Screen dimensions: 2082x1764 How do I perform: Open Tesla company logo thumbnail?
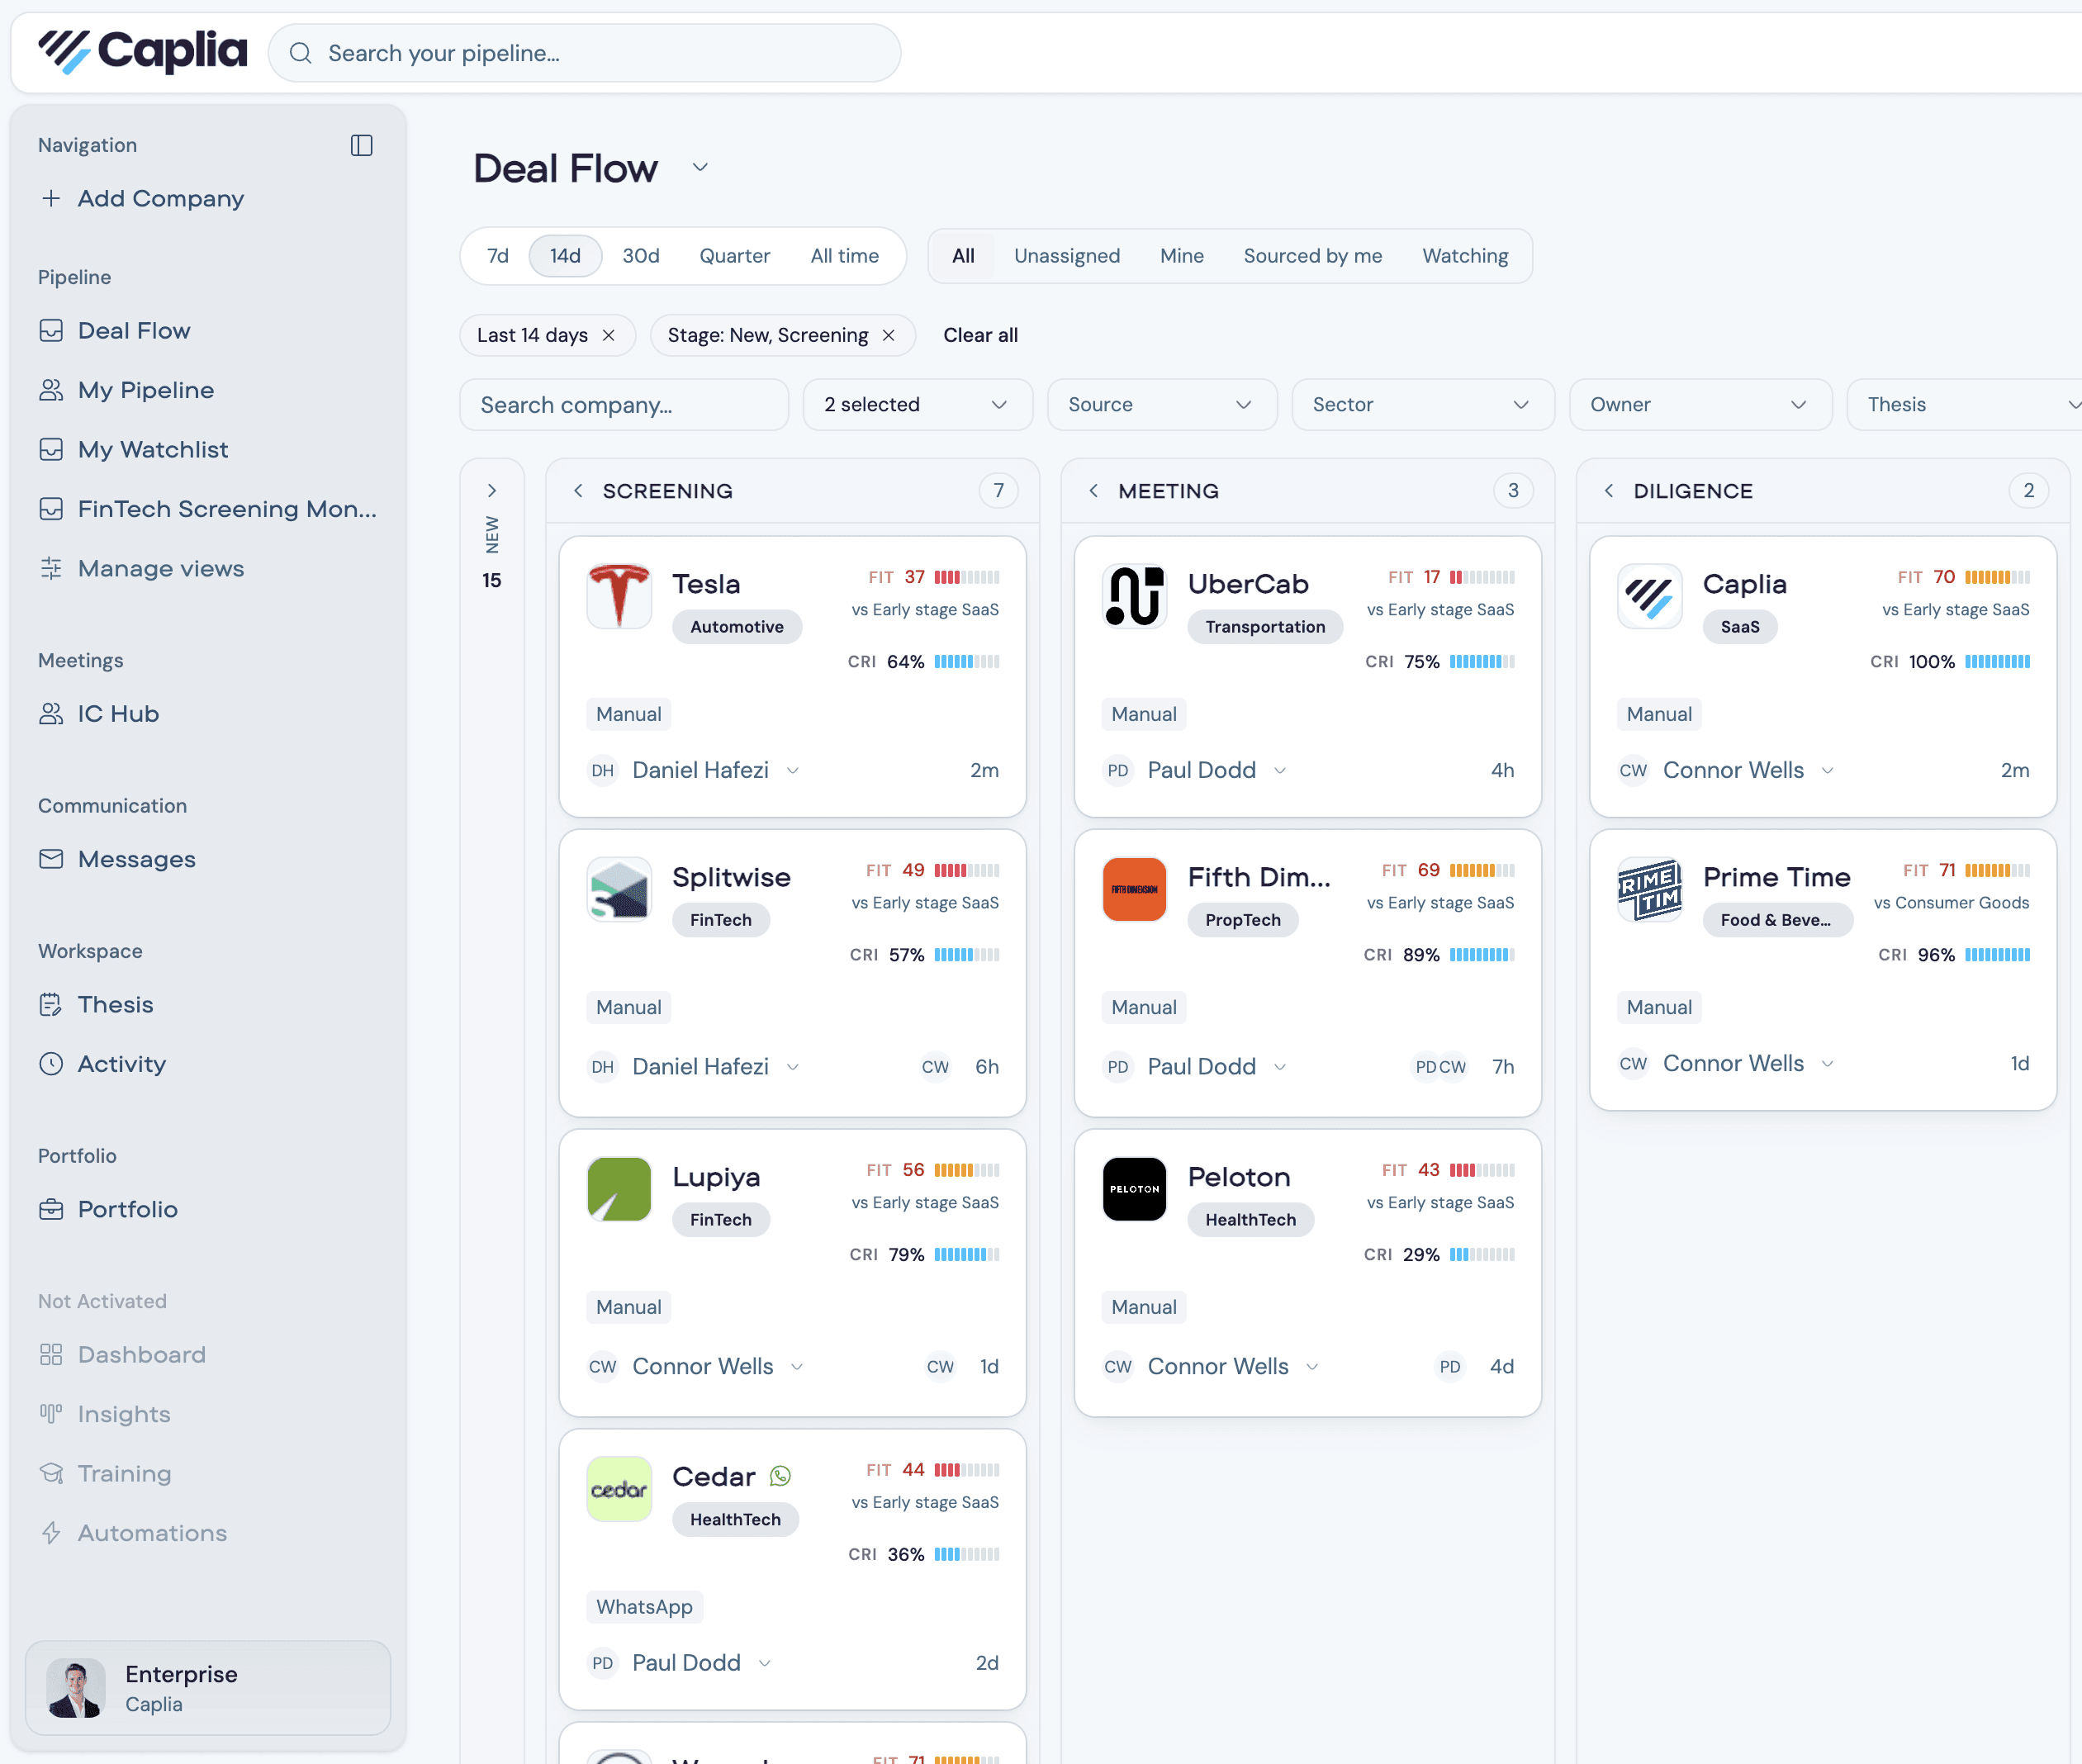(x=619, y=596)
